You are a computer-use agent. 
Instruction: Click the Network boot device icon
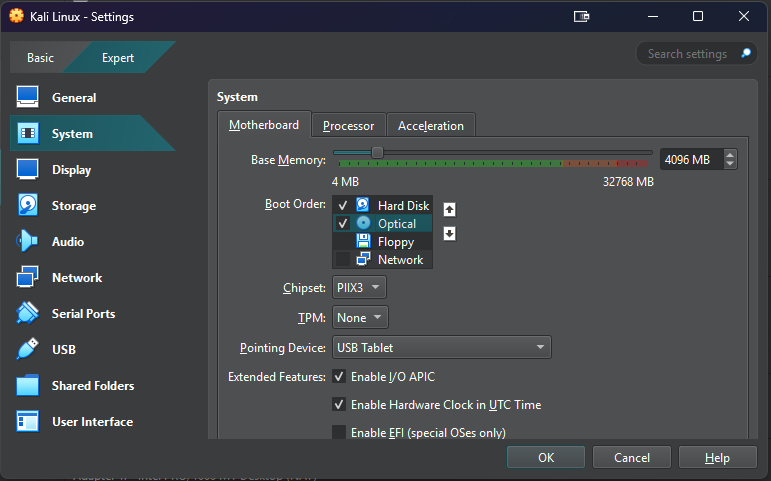(x=363, y=259)
